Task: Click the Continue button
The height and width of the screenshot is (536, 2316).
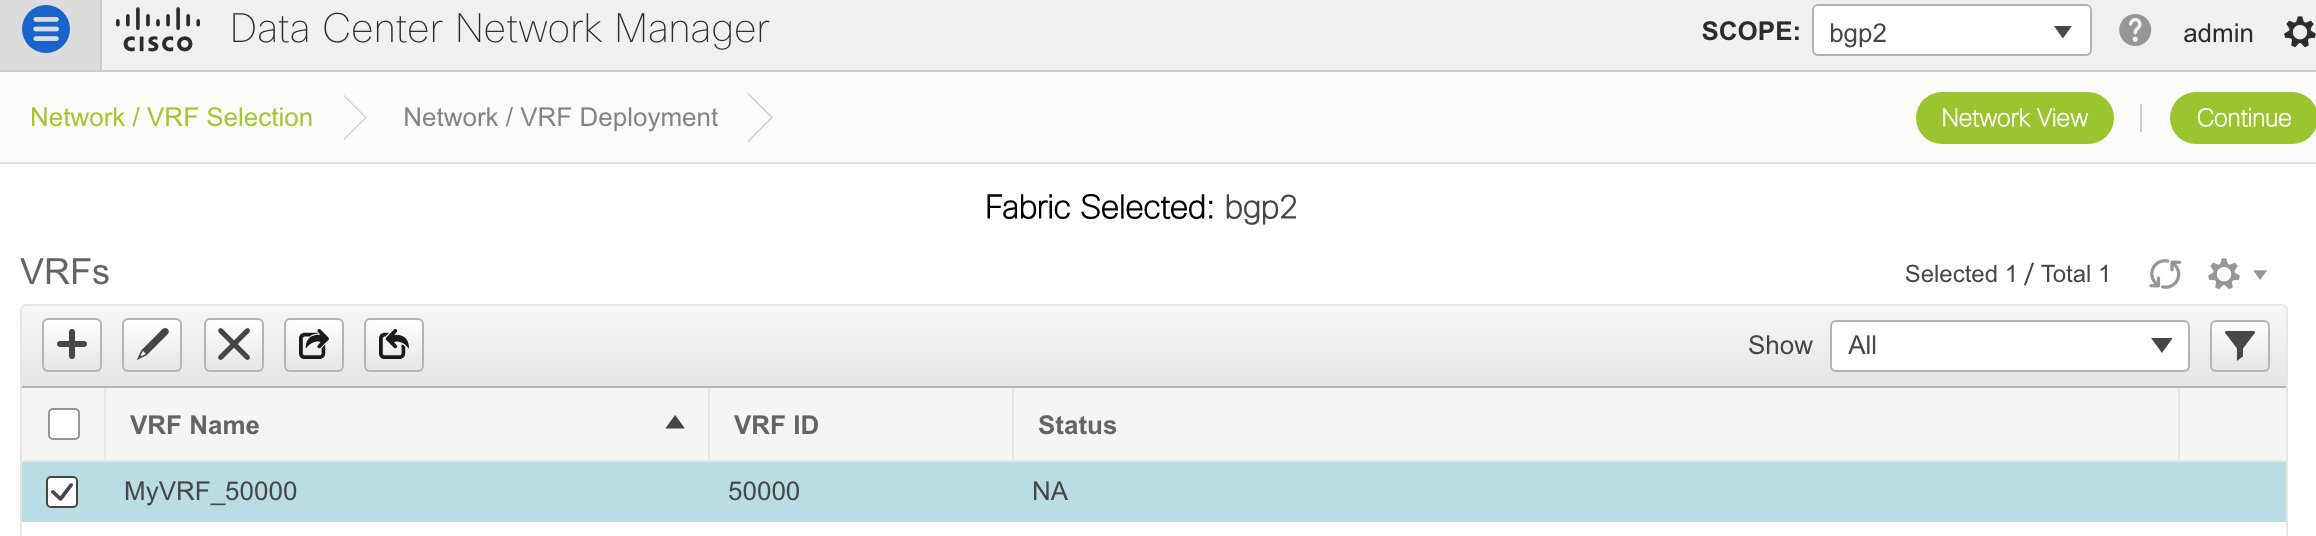Action: pyautogui.click(x=2243, y=118)
